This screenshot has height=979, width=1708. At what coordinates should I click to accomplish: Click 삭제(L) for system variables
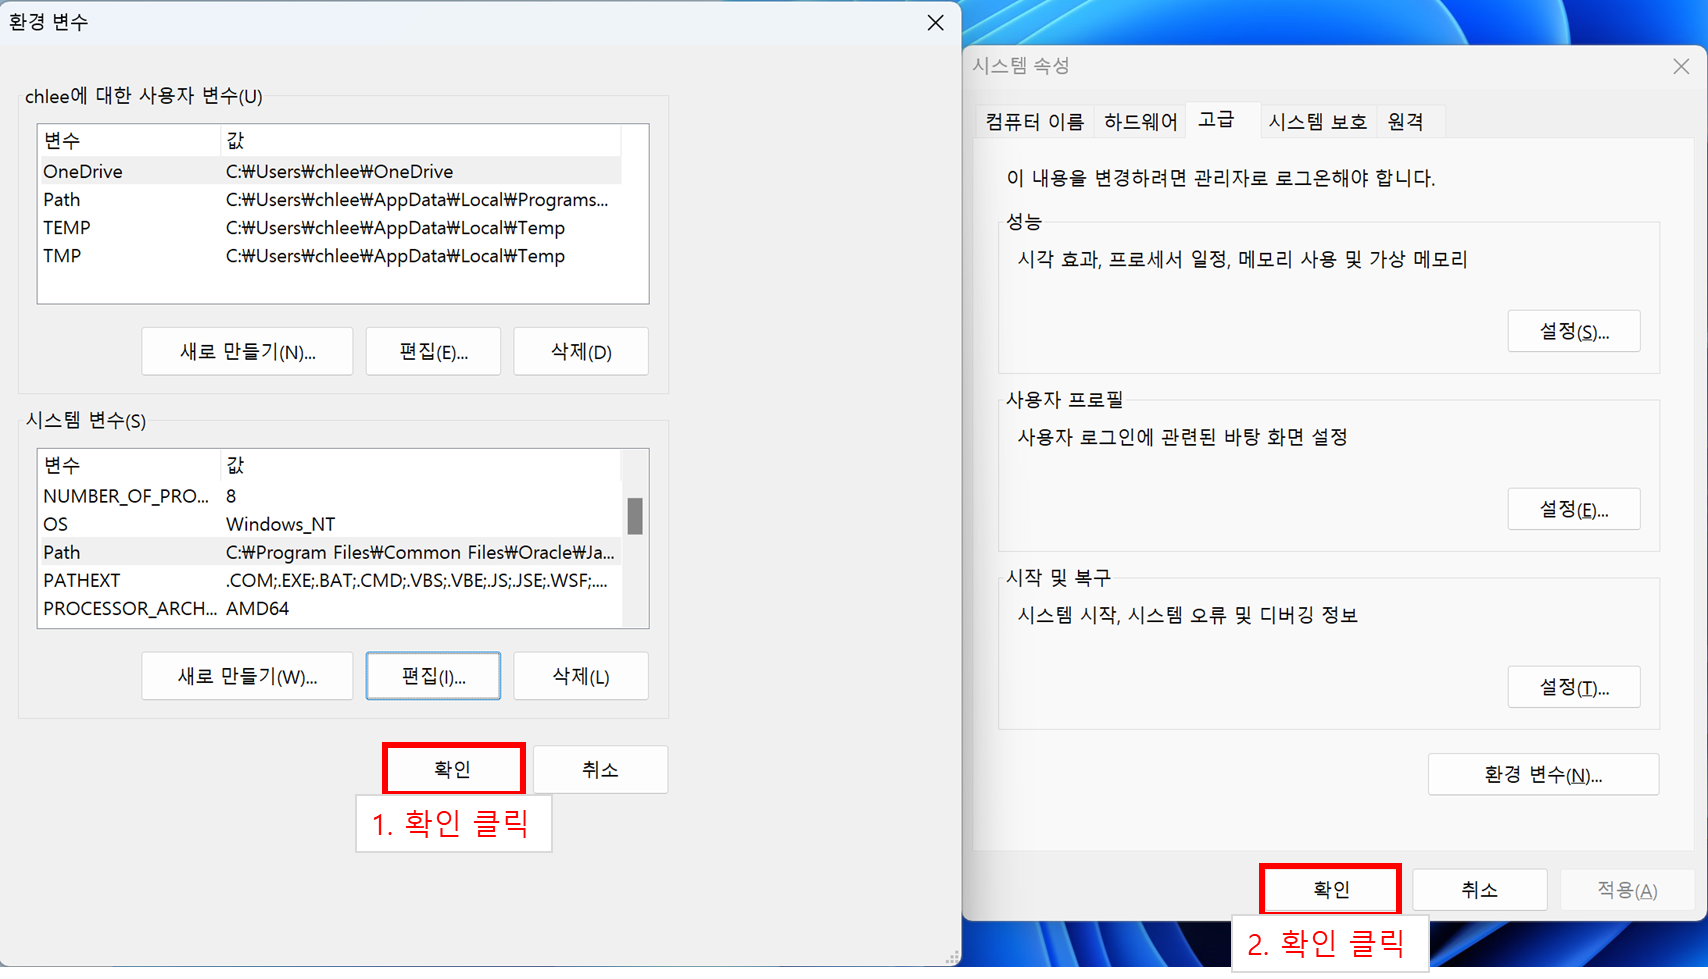tap(581, 676)
